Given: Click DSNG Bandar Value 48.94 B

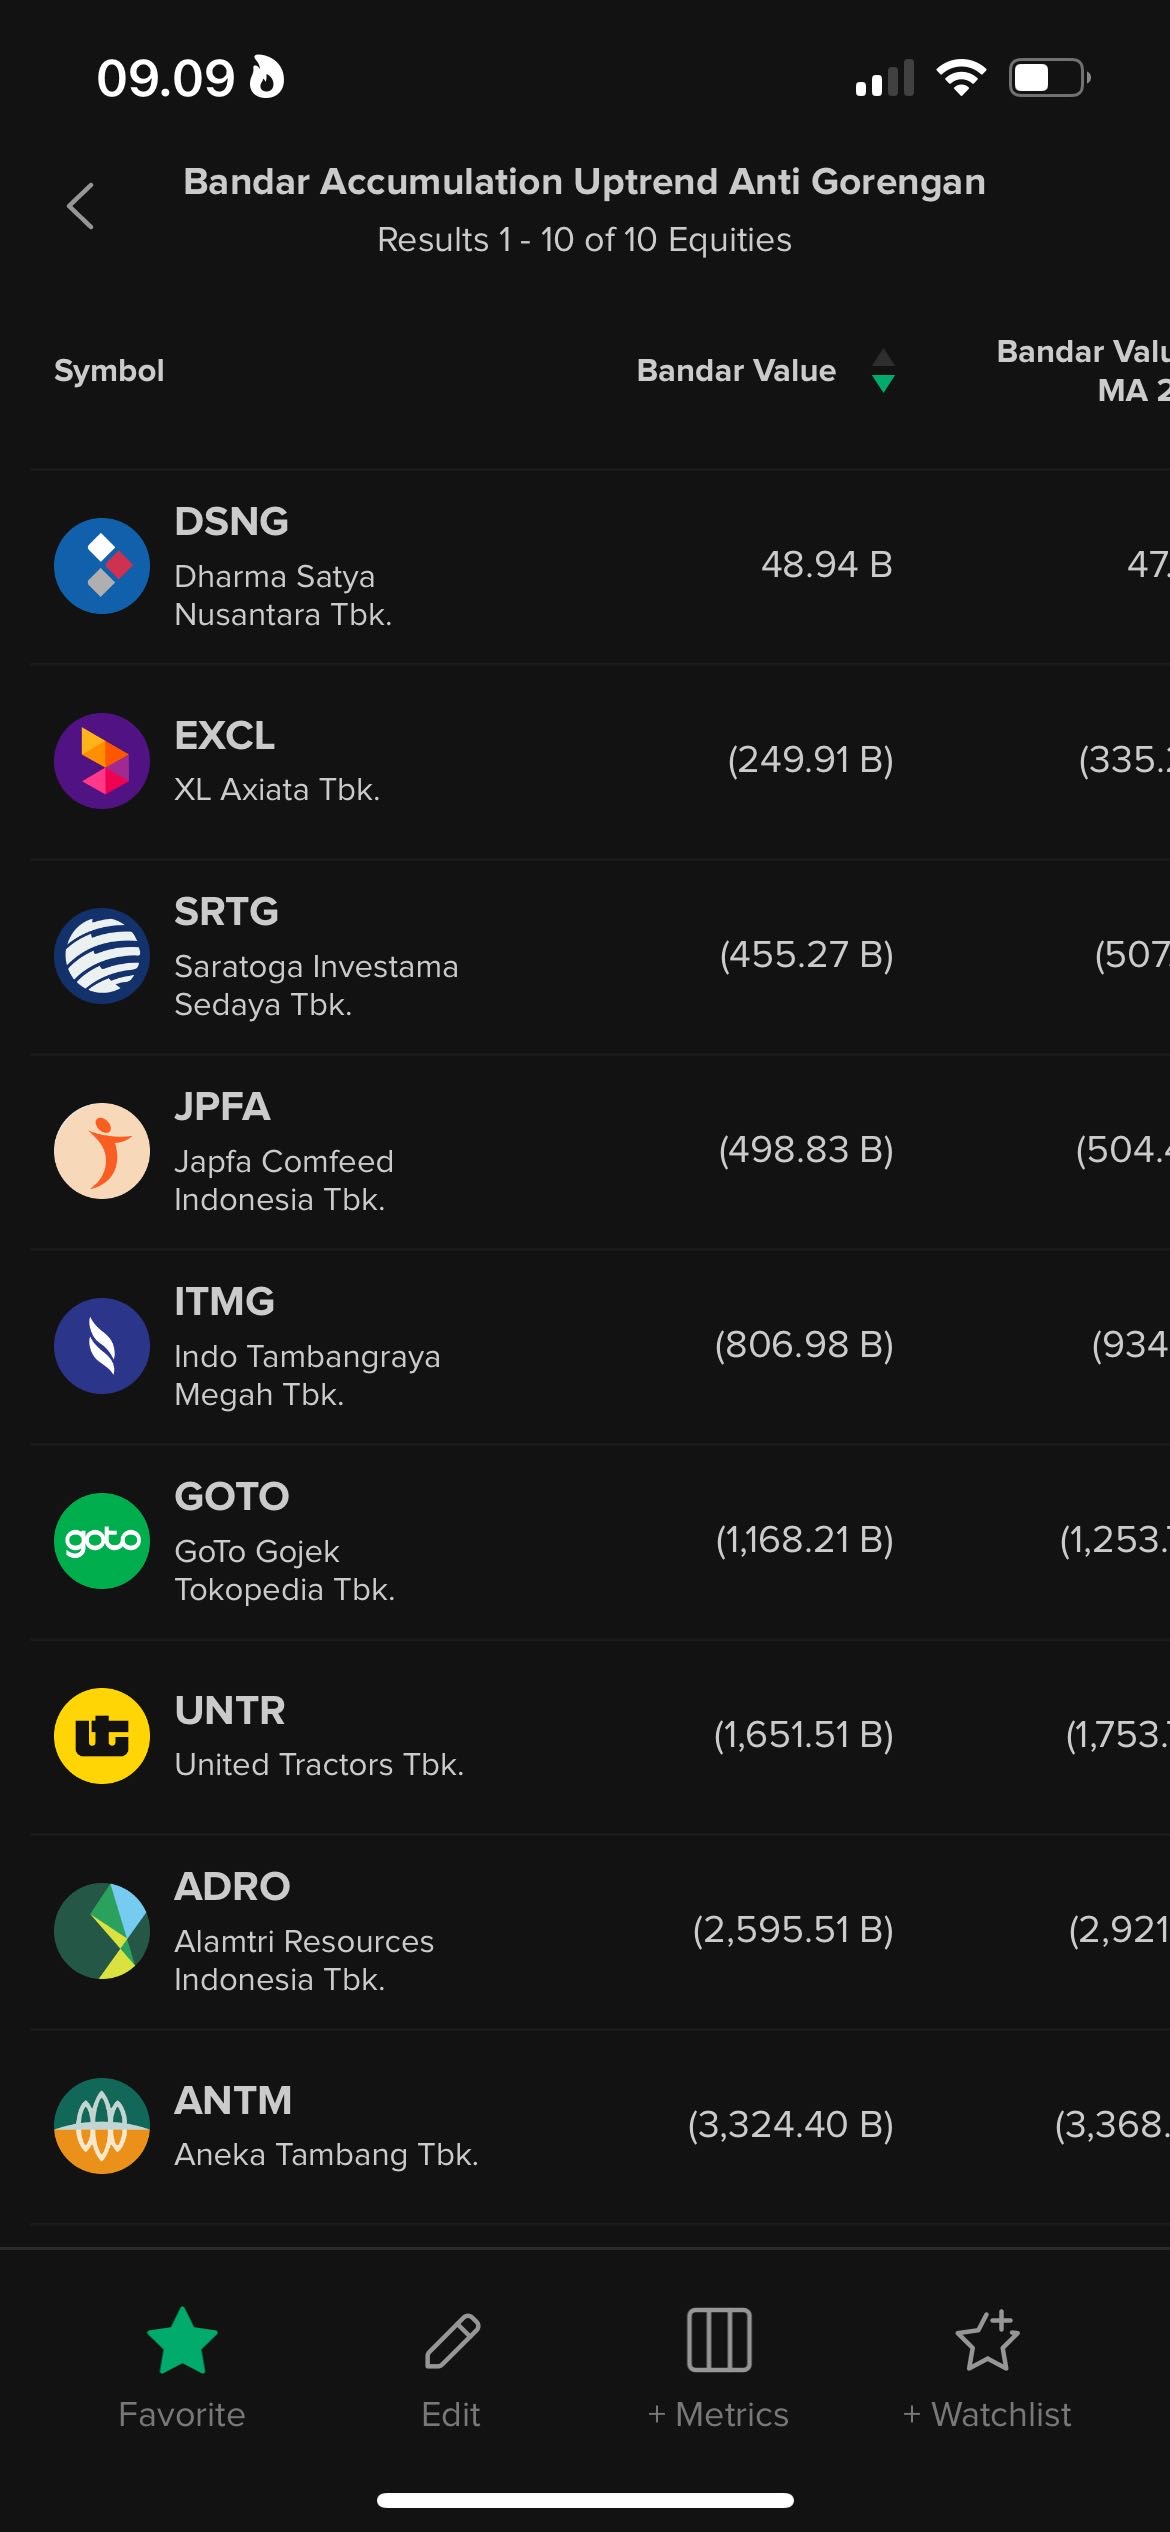Looking at the screenshot, I should click(826, 565).
